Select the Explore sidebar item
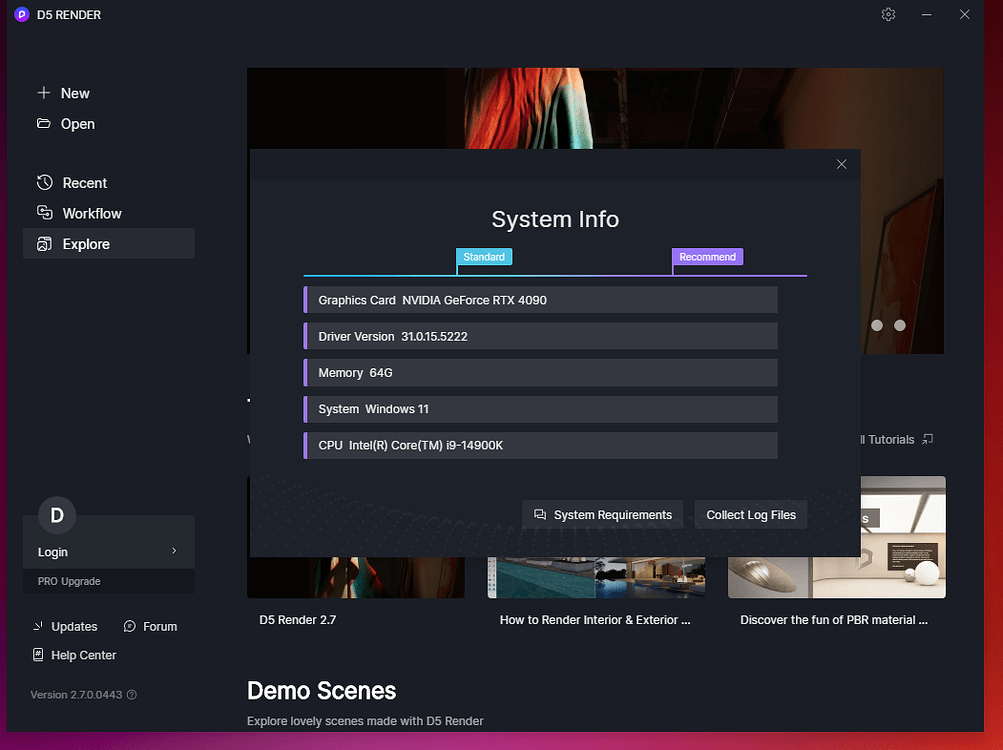Image resolution: width=1003 pixels, height=750 pixels. pos(109,244)
